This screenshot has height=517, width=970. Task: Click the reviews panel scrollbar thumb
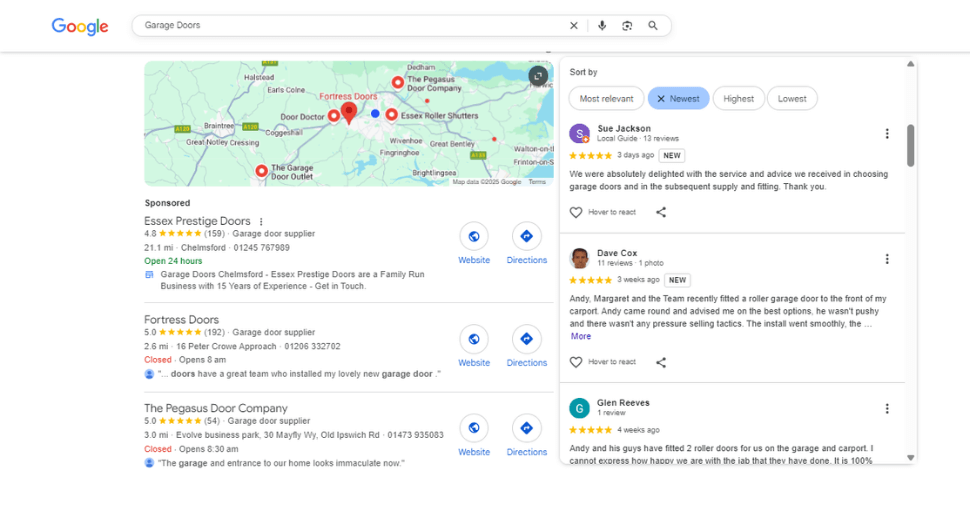pos(910,145)
